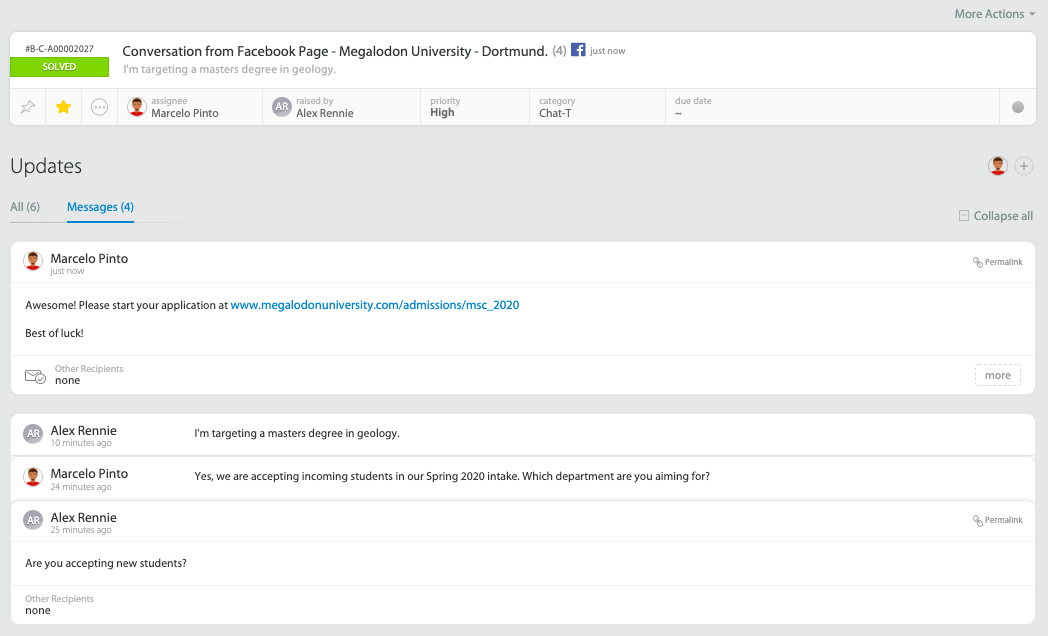Image resolution: width=1048 pixels, height=636 pixels.
Task: Select the Messages (4) tab
Action: 100,207
